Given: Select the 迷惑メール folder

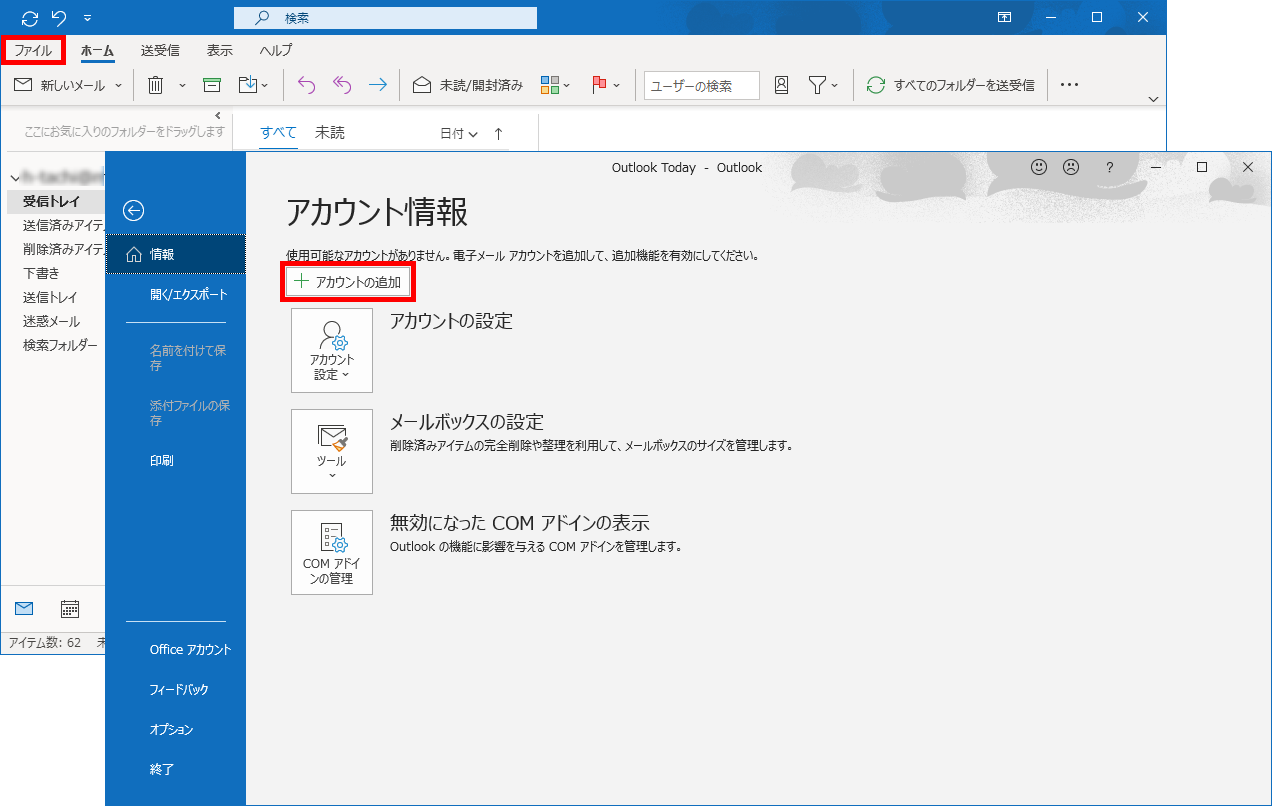Looking at the screenshot, I should tap(52, 321).
